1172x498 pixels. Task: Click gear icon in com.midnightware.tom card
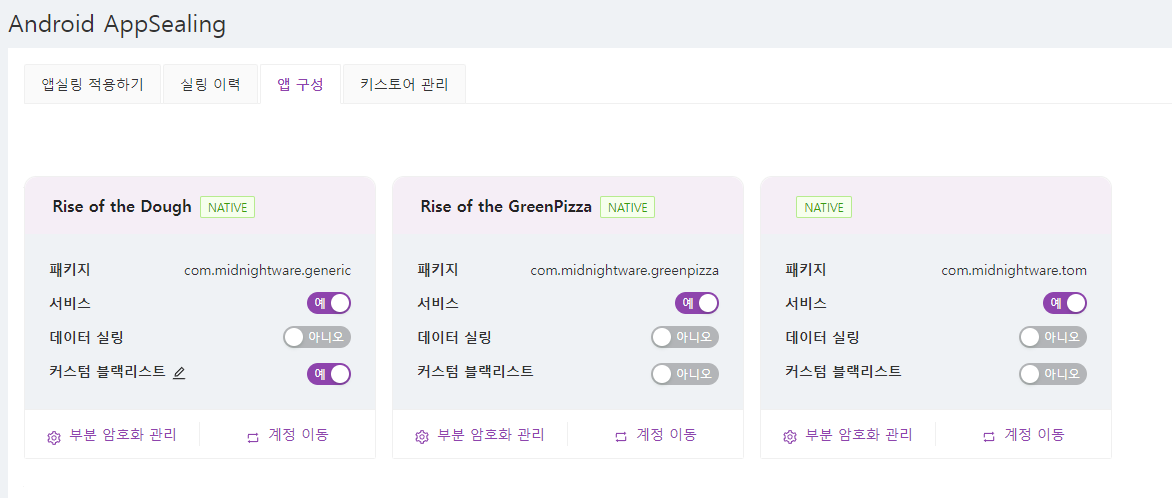point(790,436)
